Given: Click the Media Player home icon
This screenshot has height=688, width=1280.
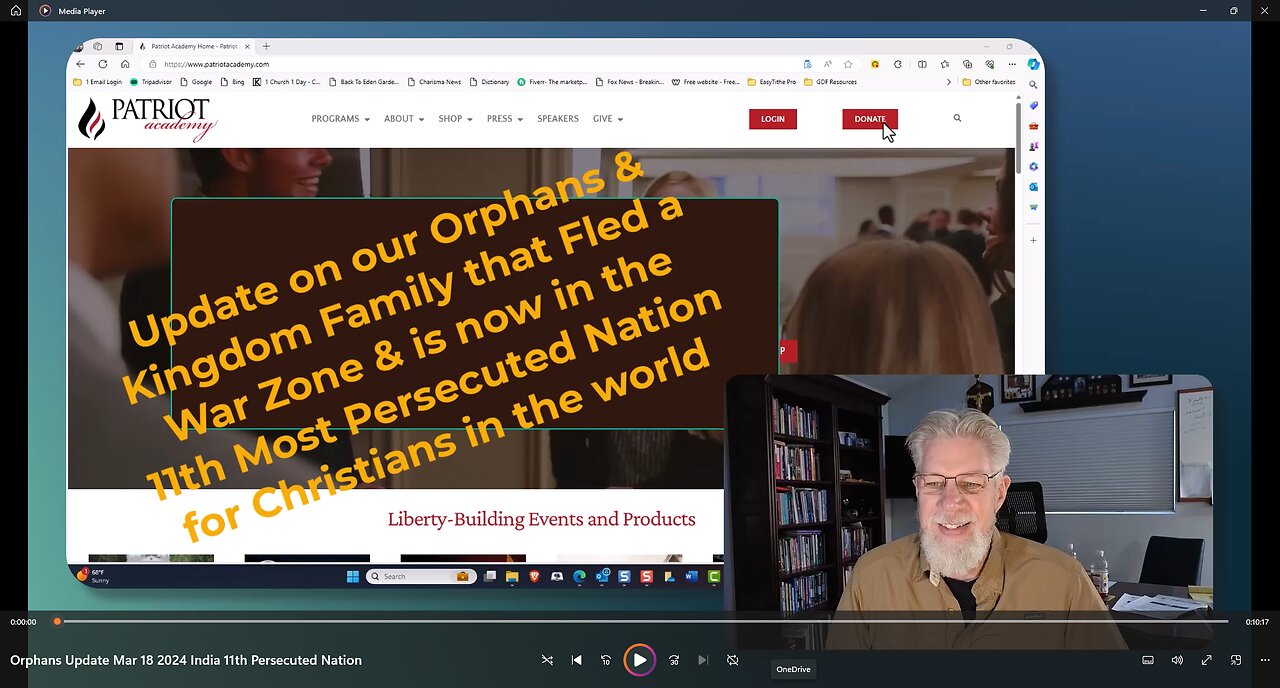Looking at the screenshot, I should click(16, 11).
